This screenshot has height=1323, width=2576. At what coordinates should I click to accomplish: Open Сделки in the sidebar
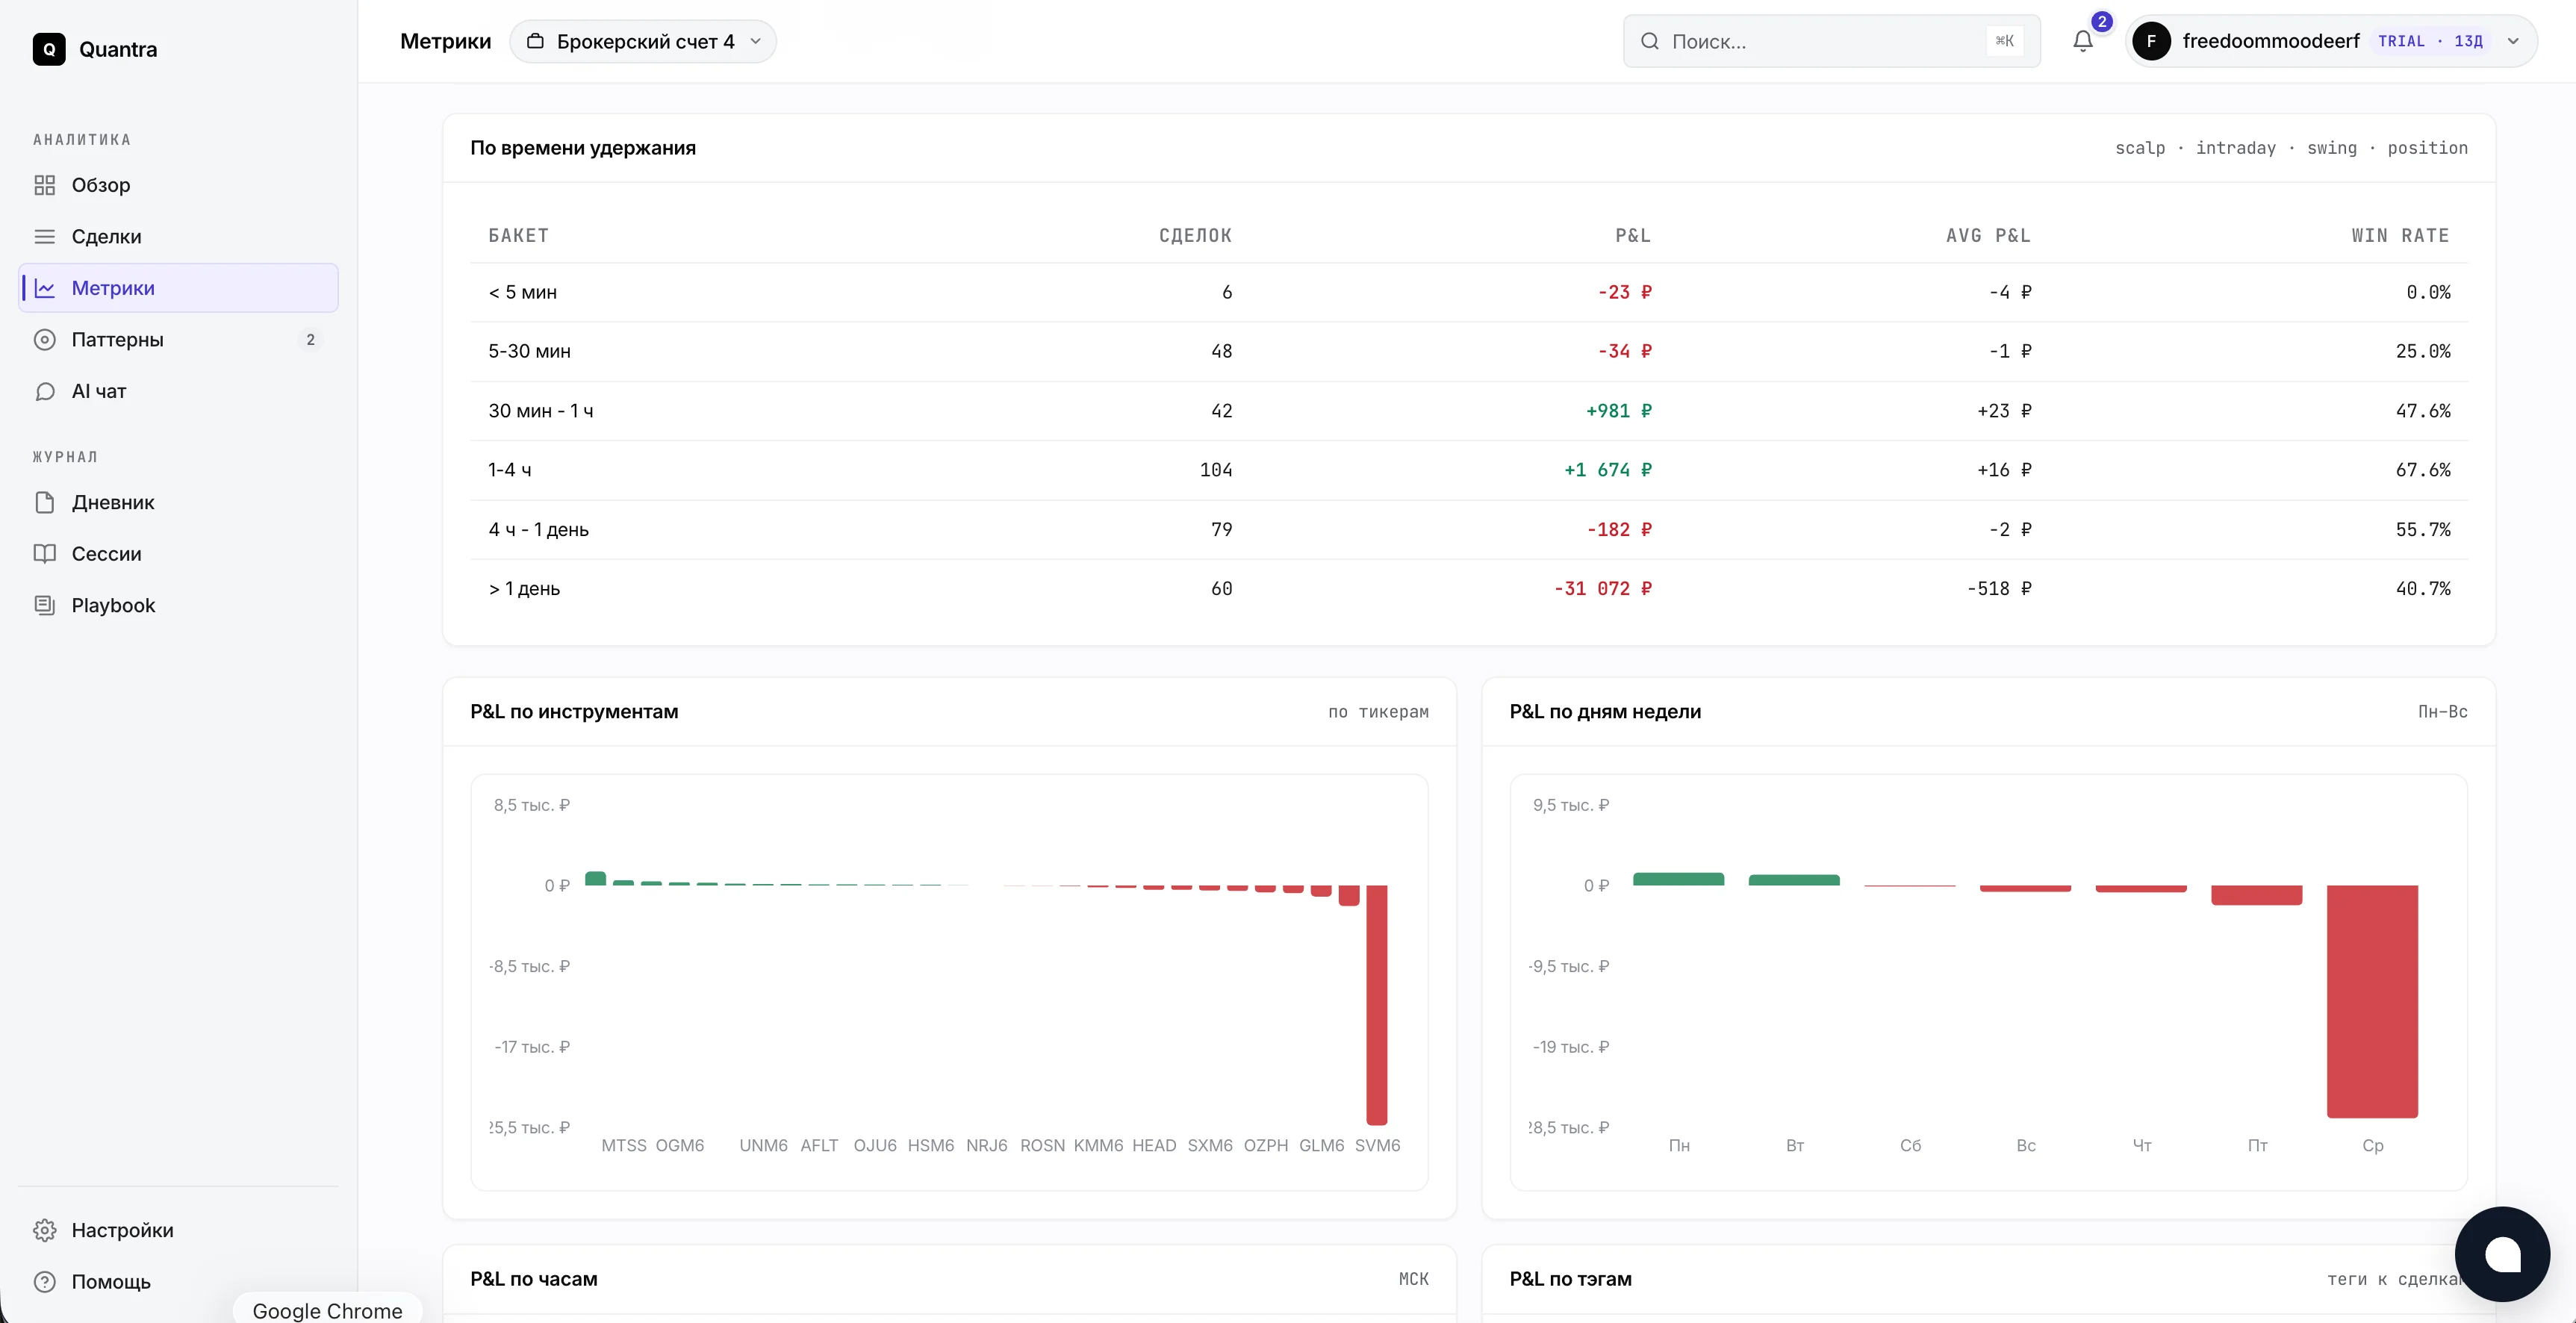coord(178,237)
